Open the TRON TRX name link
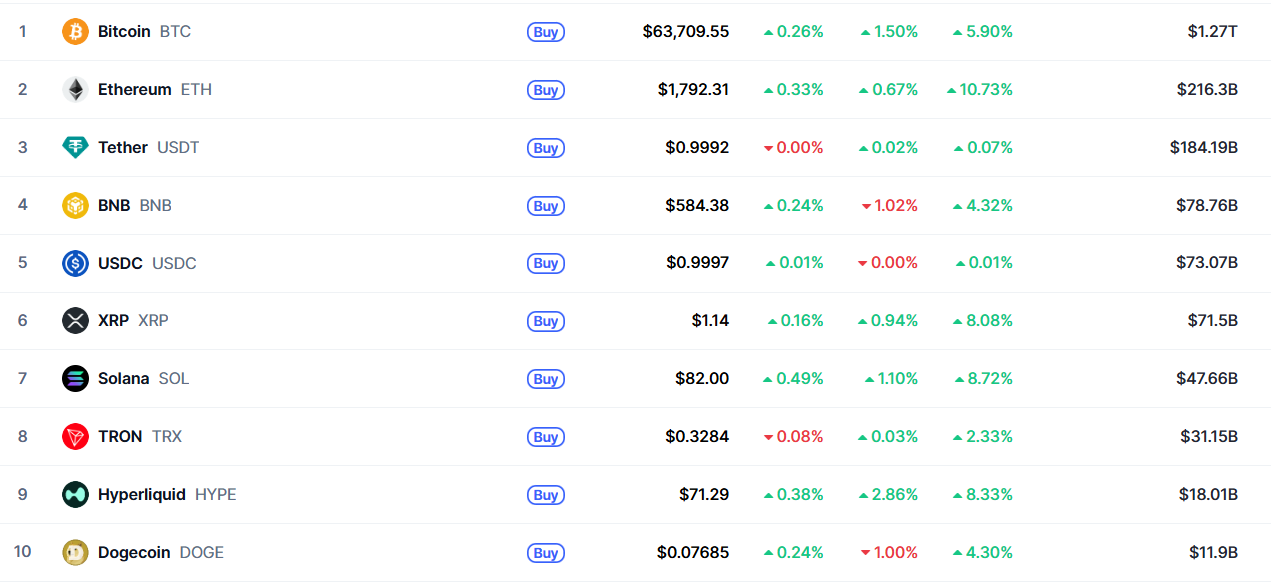1271x582 pixels. point(140,436)
